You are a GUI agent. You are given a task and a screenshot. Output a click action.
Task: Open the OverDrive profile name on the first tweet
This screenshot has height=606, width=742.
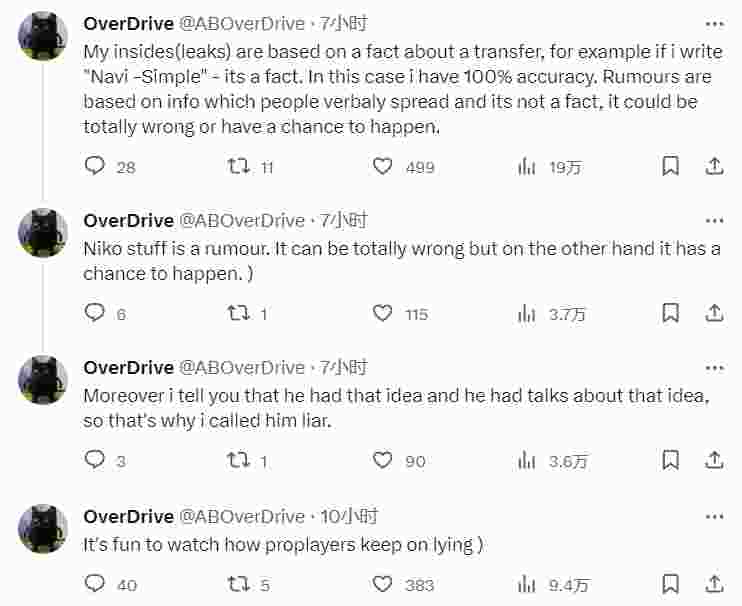tap(128, 24)
